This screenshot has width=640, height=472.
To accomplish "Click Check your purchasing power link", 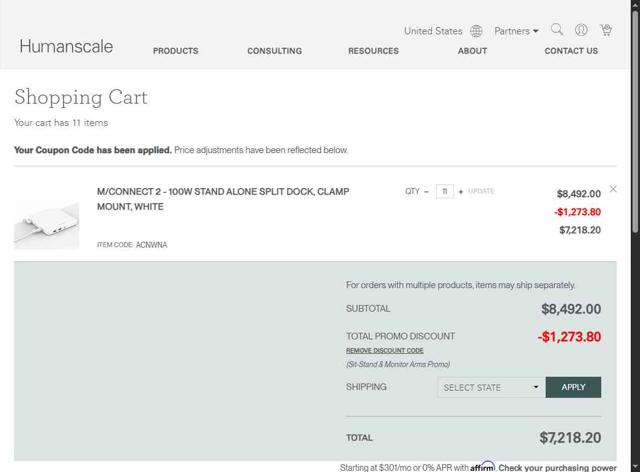I will [557, 468].
